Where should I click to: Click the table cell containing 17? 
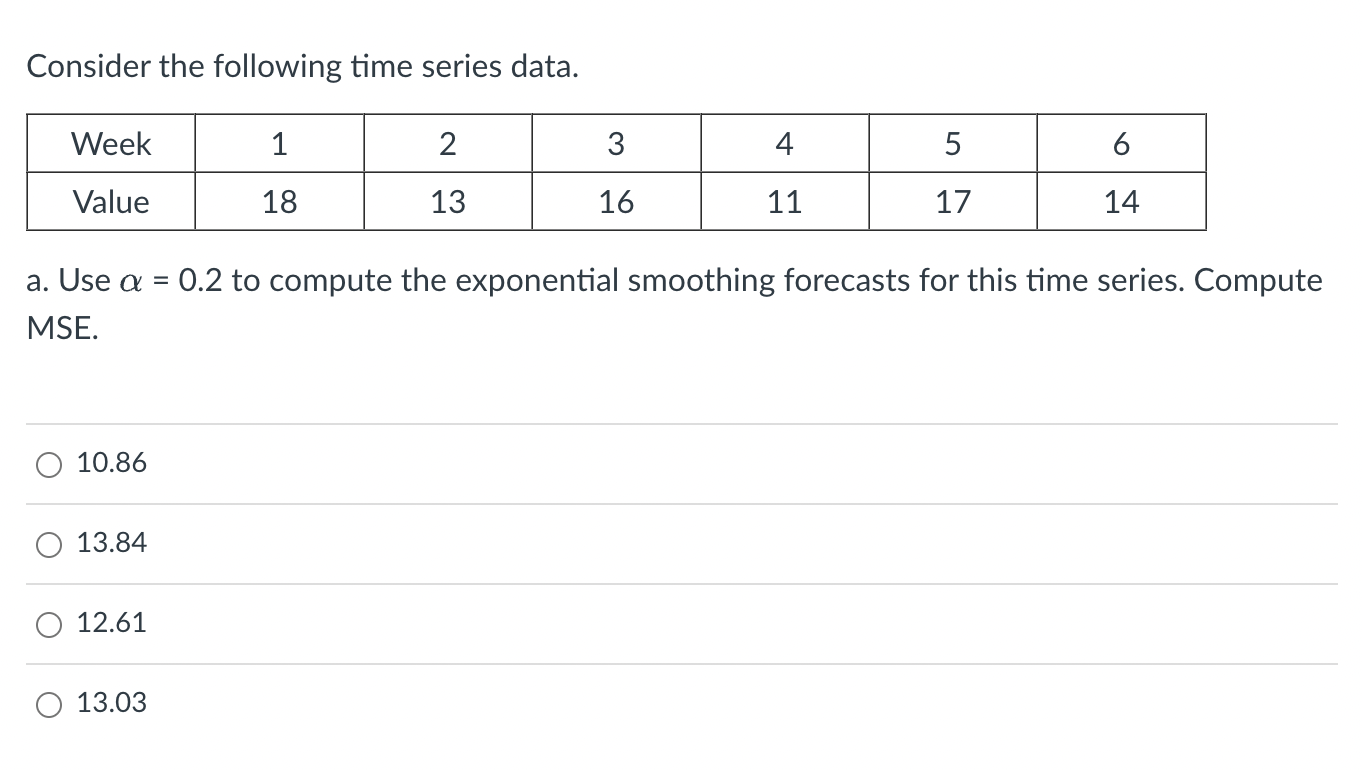(x=952, y=201)
